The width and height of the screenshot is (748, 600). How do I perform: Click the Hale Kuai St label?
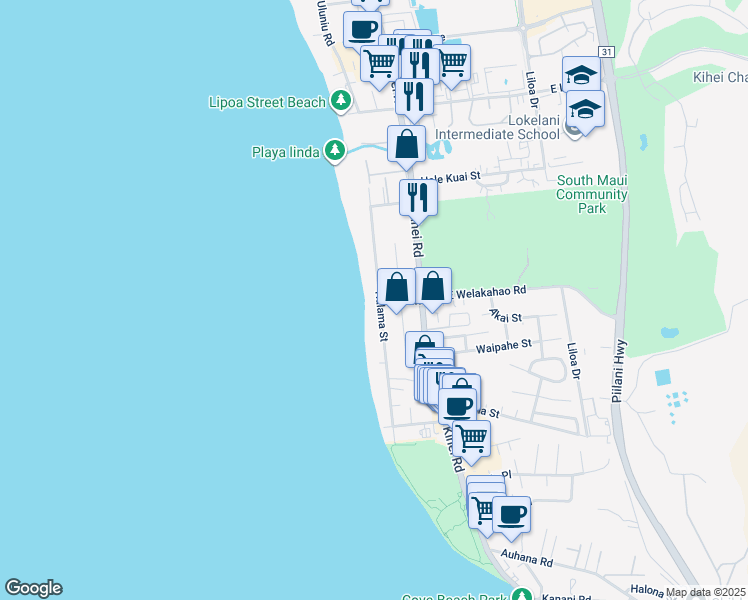click(x=451, y=178)
